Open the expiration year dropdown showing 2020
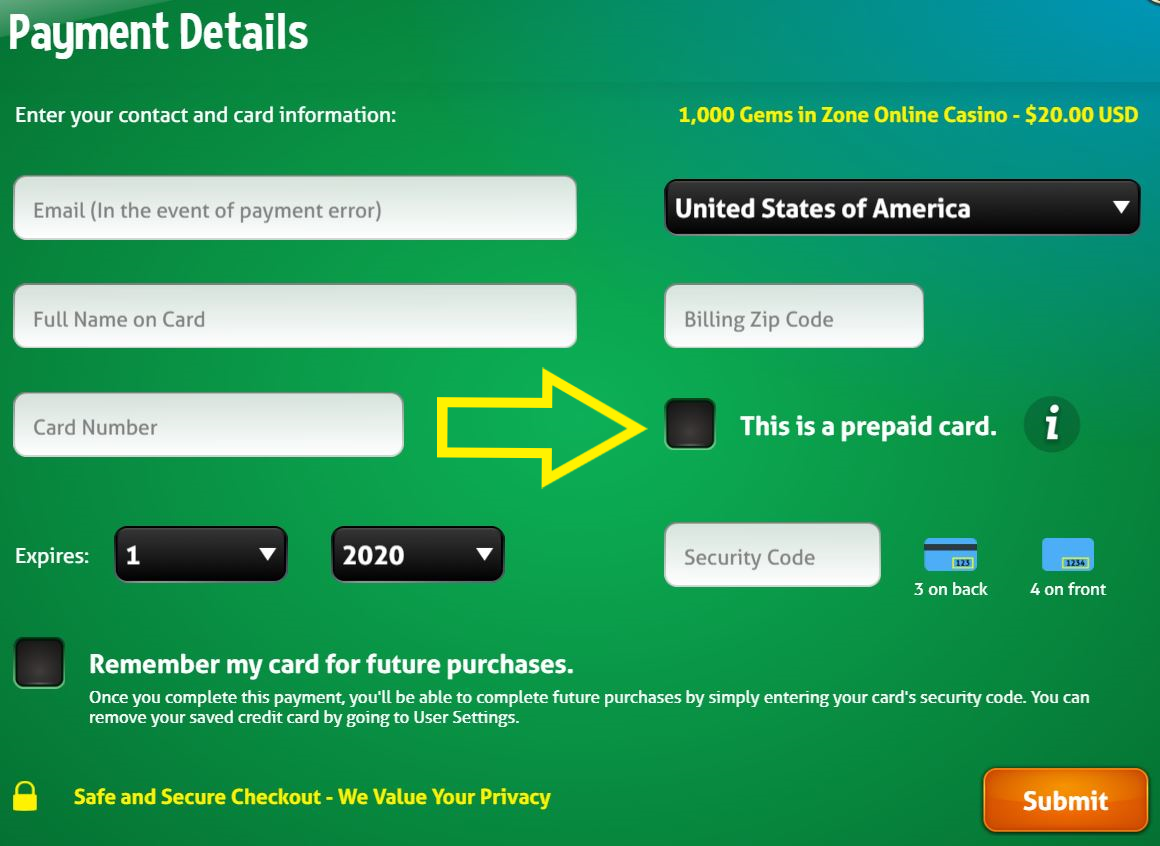 point(417,555)
